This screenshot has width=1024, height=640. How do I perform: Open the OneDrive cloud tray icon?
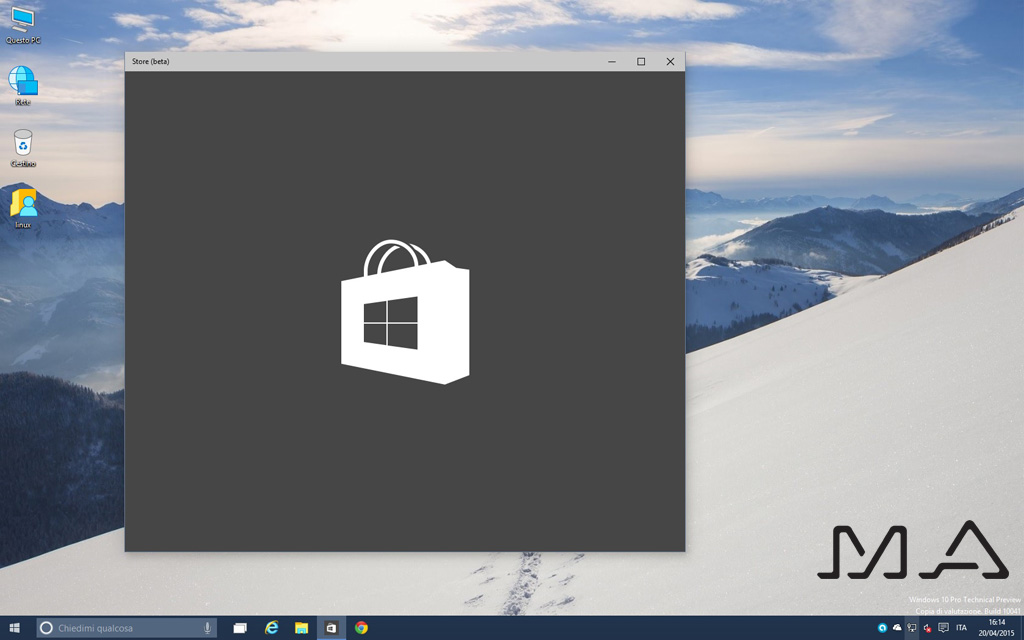(x=897, y=628)
